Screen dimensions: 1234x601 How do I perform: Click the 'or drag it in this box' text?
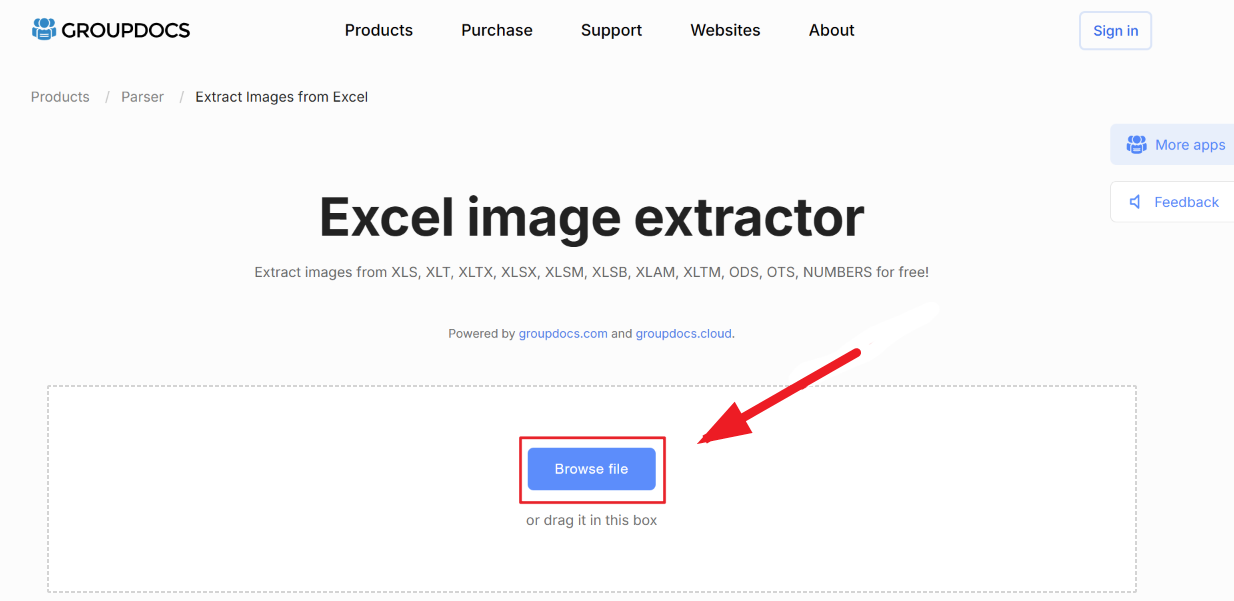click(x=592, y=519)
